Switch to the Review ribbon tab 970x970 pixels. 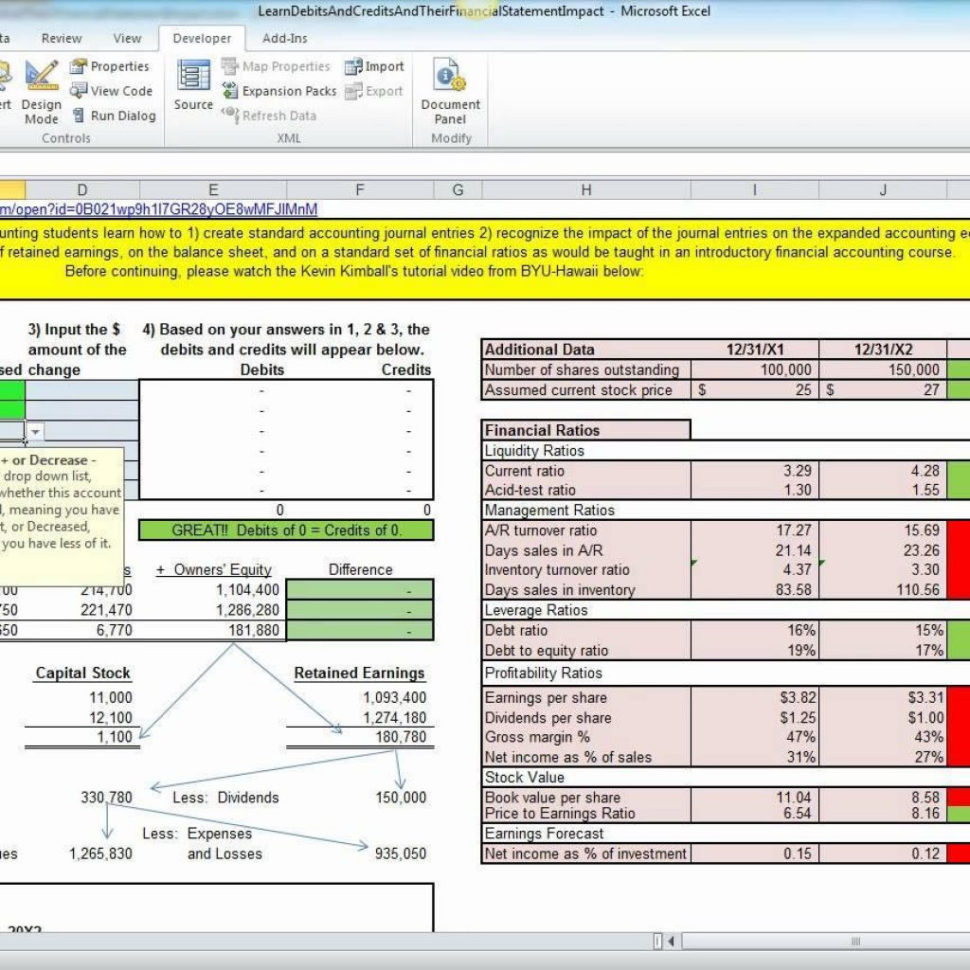click(62, 38)
